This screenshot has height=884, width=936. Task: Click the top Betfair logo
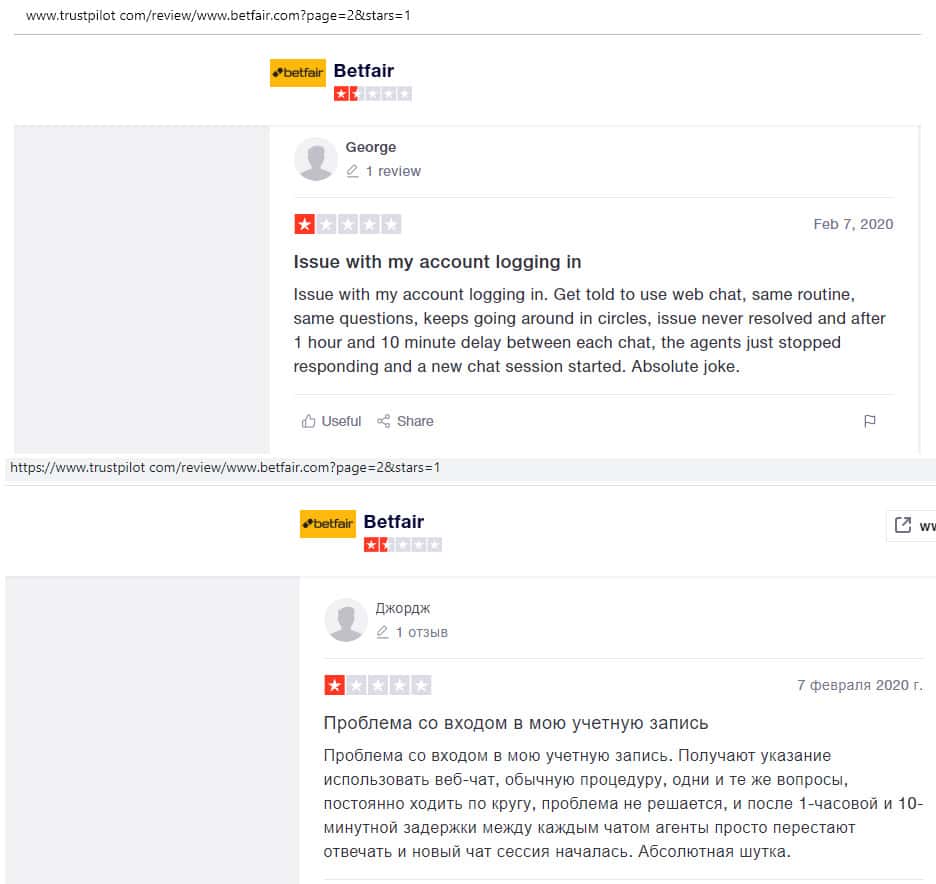[x=298, y=73]
